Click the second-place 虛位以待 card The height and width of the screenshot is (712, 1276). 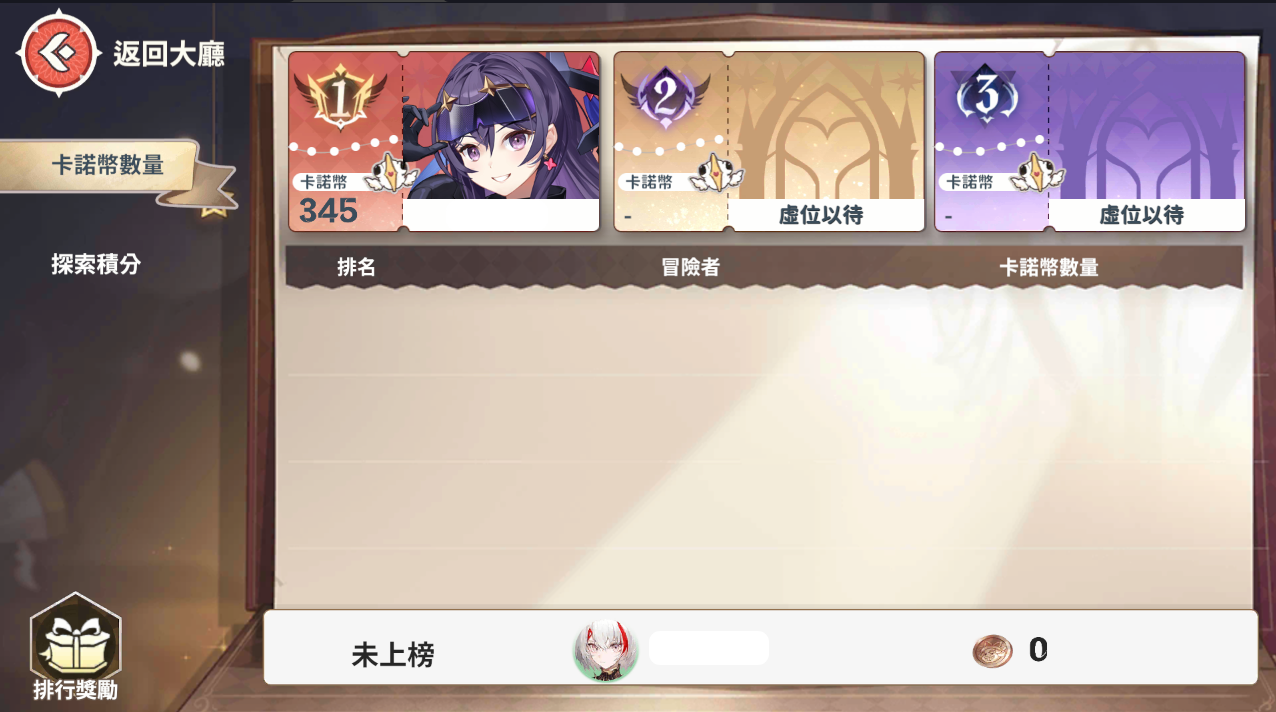(769, 141)
